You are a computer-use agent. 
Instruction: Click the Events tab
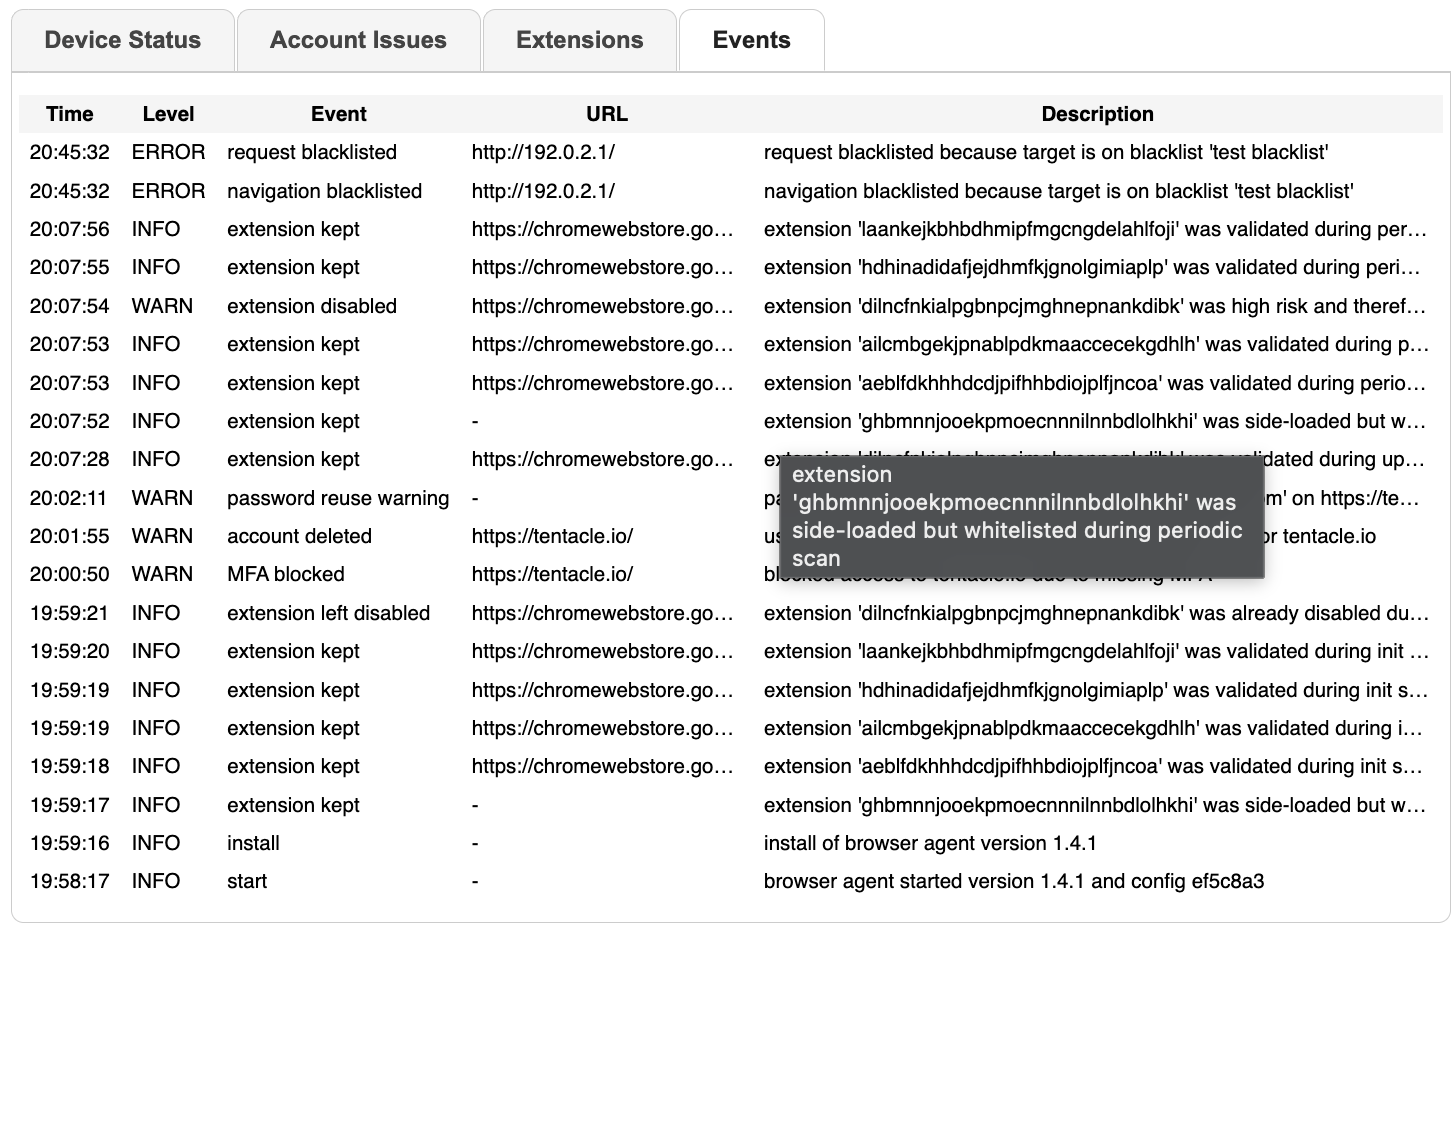click(x=751, y=40)
